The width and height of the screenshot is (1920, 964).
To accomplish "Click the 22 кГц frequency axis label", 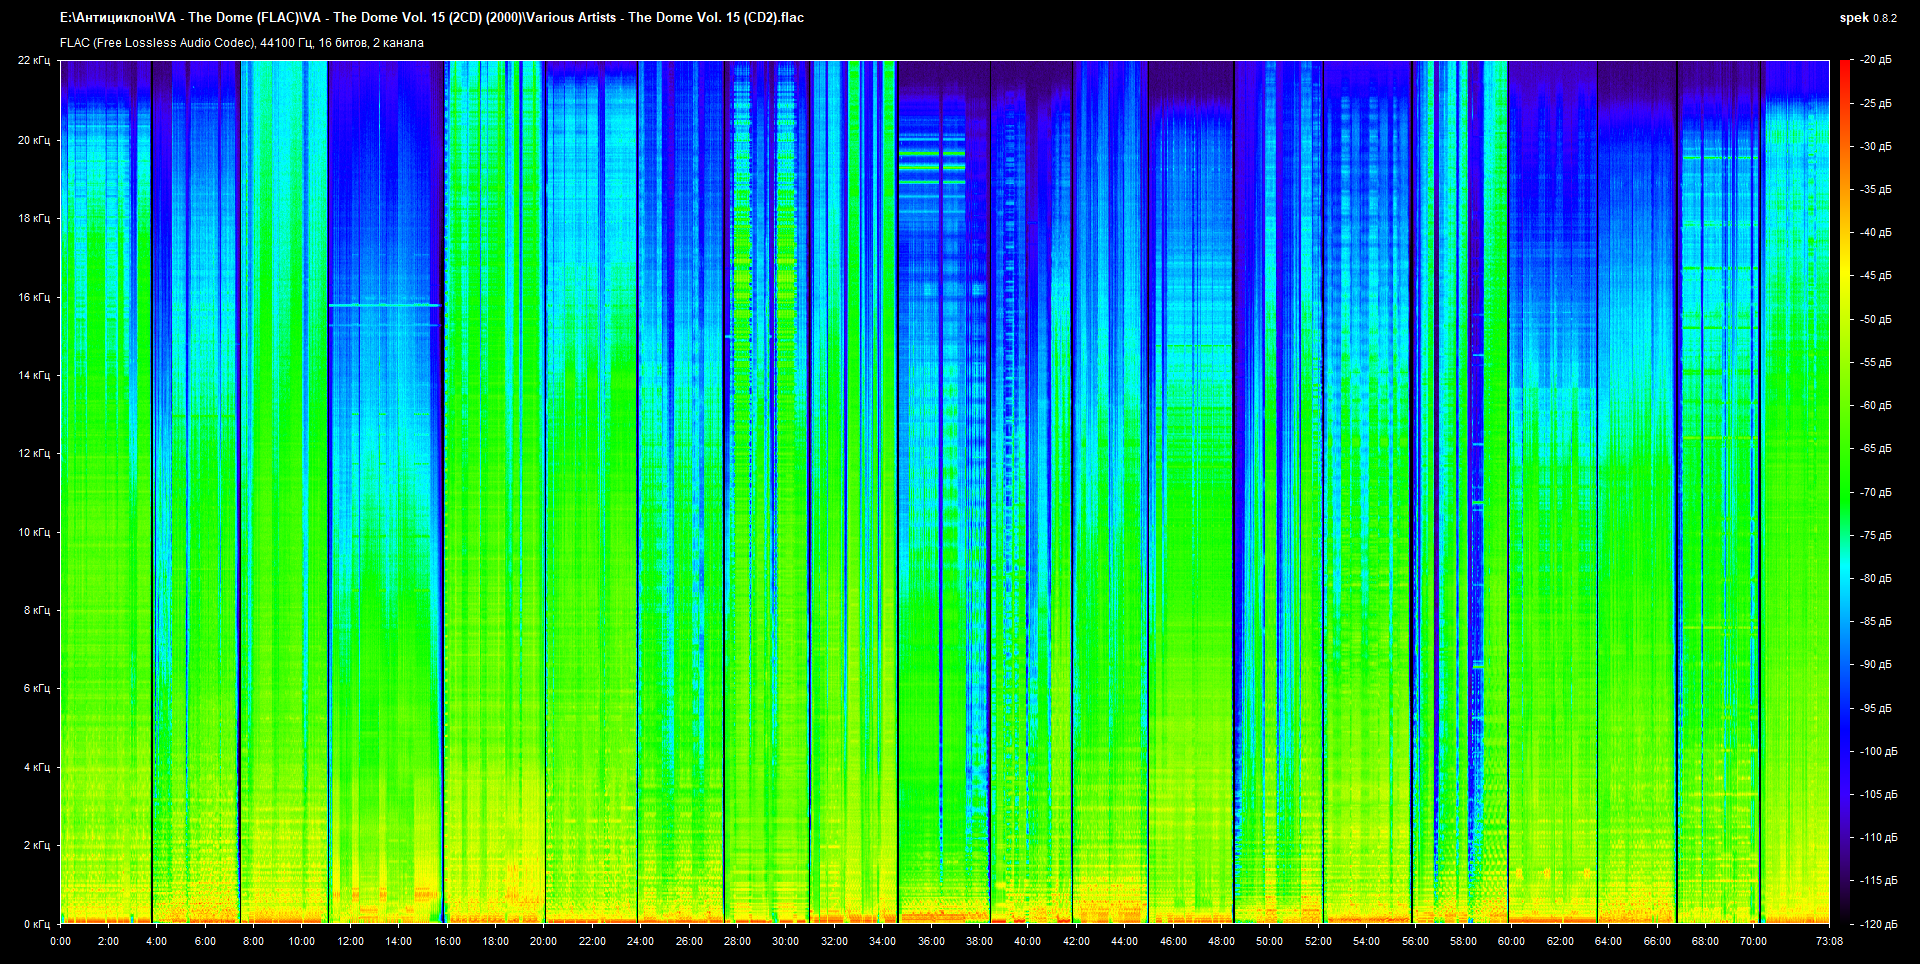I will 33,60.
